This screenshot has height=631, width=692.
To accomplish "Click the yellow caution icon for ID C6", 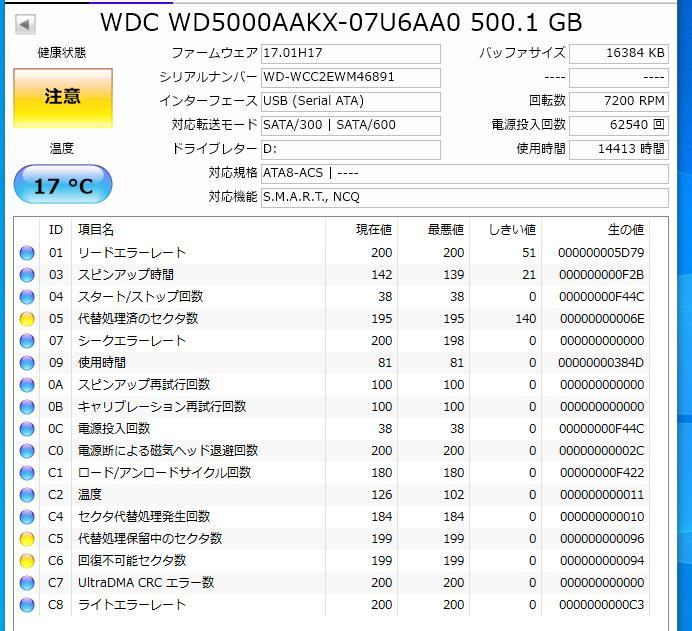I will click(27, 561).
